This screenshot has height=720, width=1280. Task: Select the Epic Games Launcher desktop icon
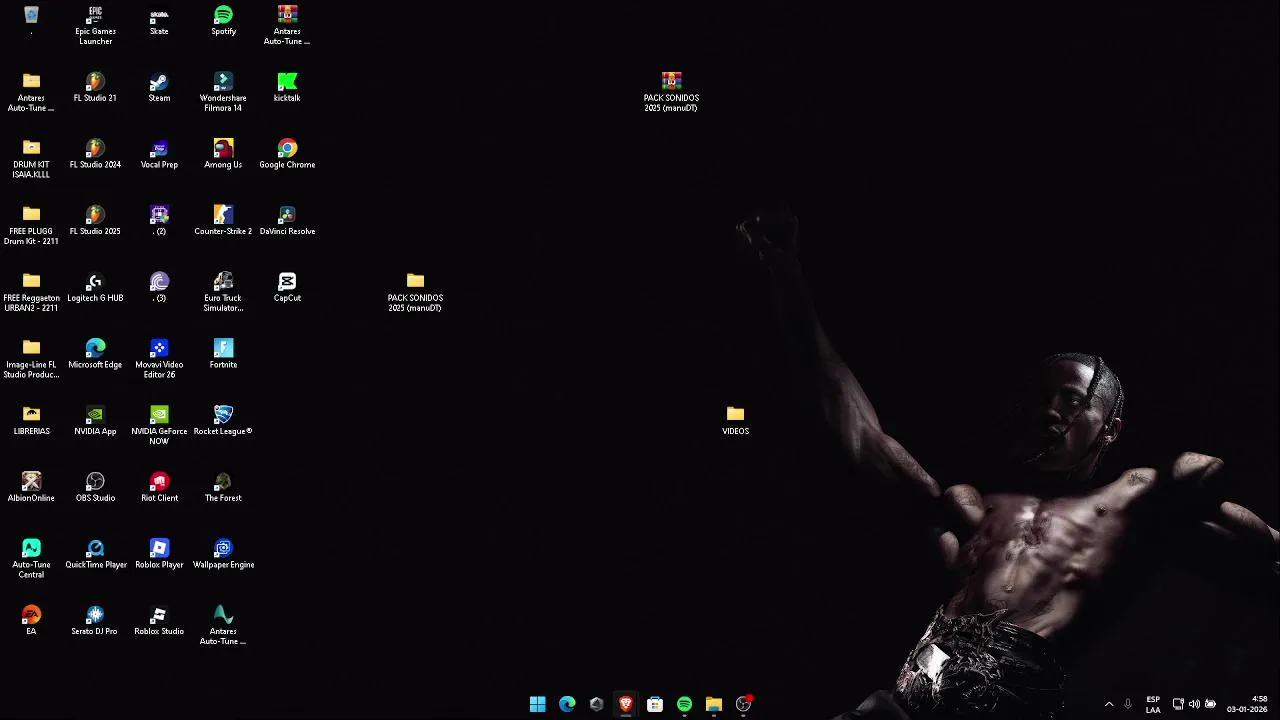(x=95, y=26)
